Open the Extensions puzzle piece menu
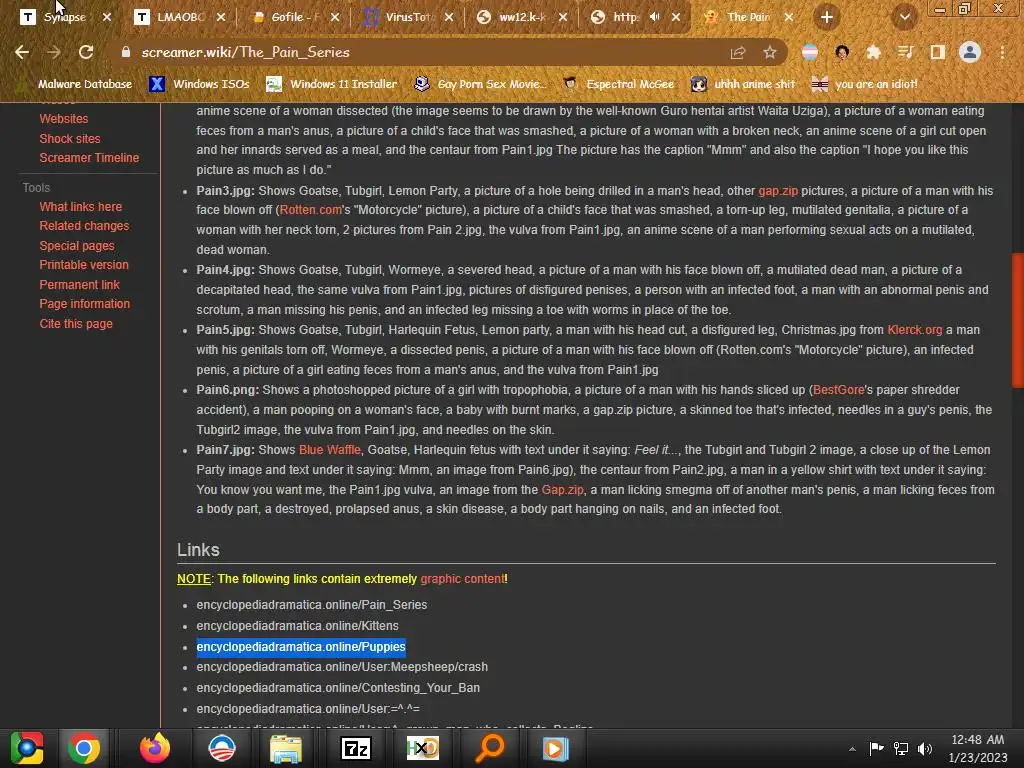1024x768 pixels. point(873,53)
